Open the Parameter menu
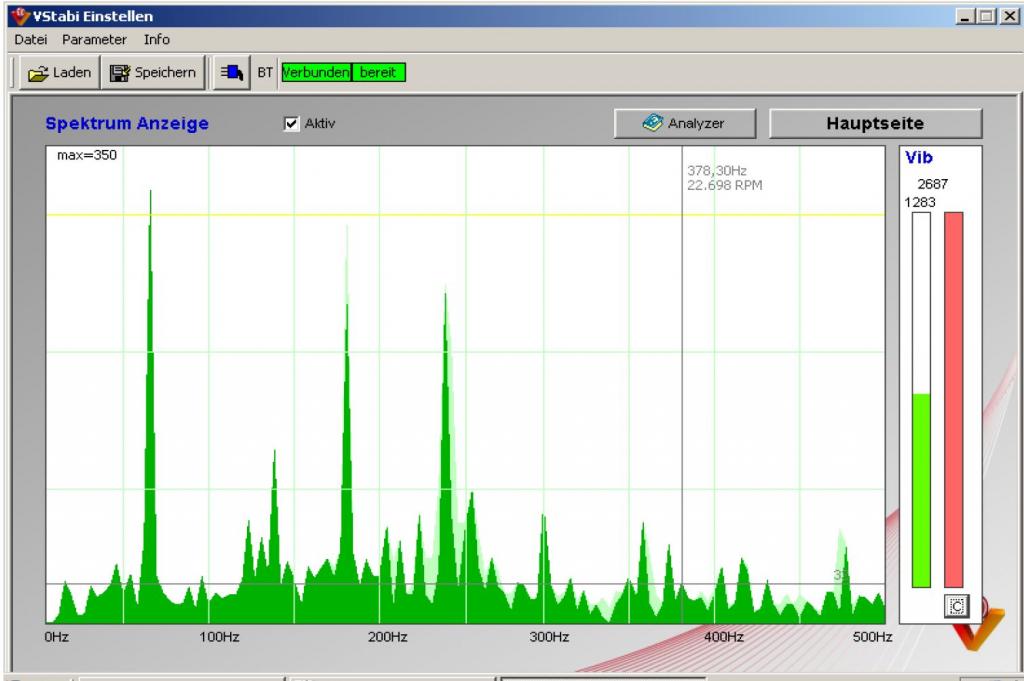This screenshot has width=1024, height=681. coord(94,39)
